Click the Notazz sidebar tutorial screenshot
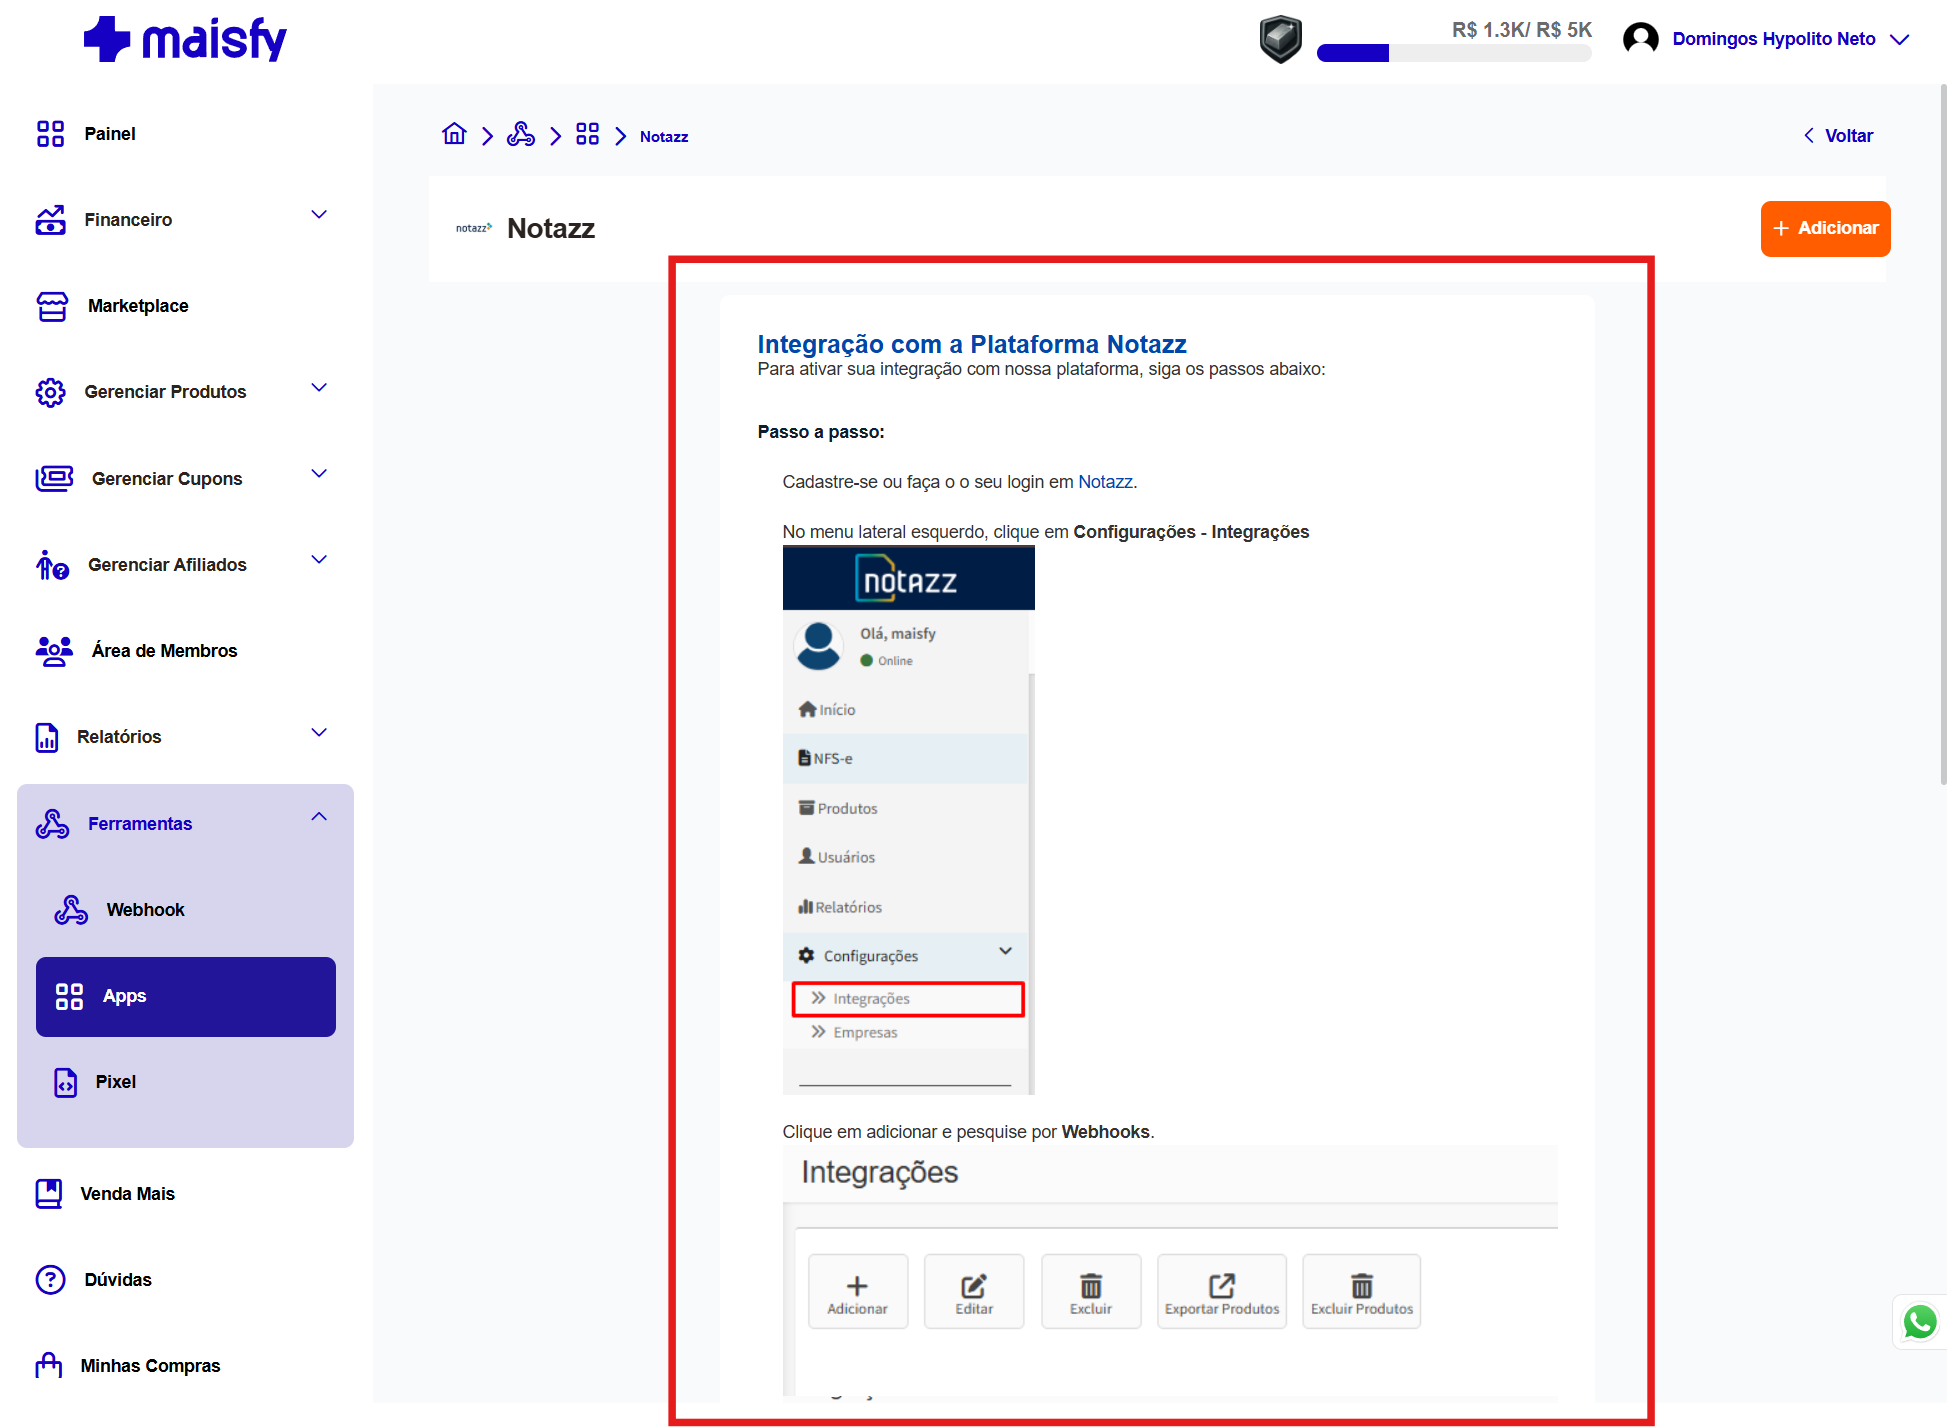This screenshot has width=1947, height=1427. click(x=908, y=820)
